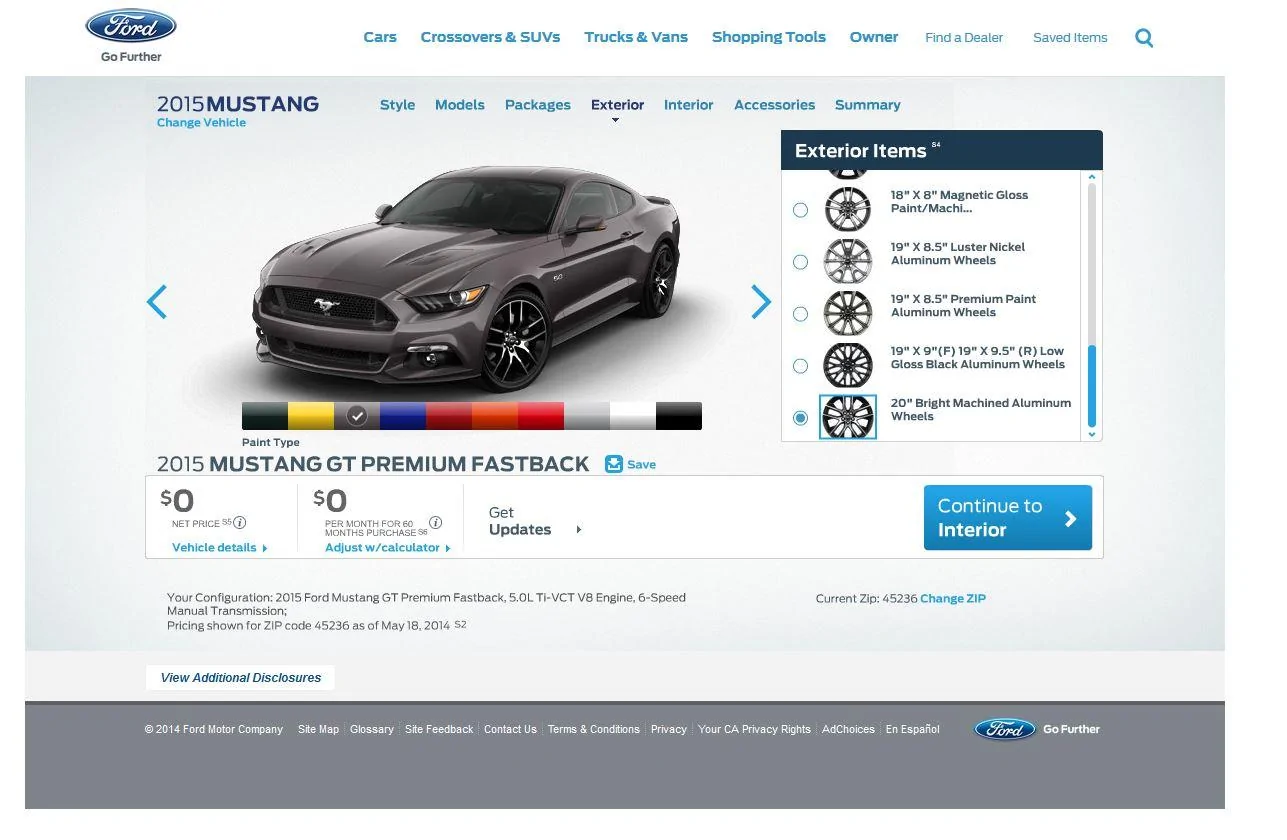Click the Adjust w/calculator arrow
1287x840 pixels.
point(448,548)
